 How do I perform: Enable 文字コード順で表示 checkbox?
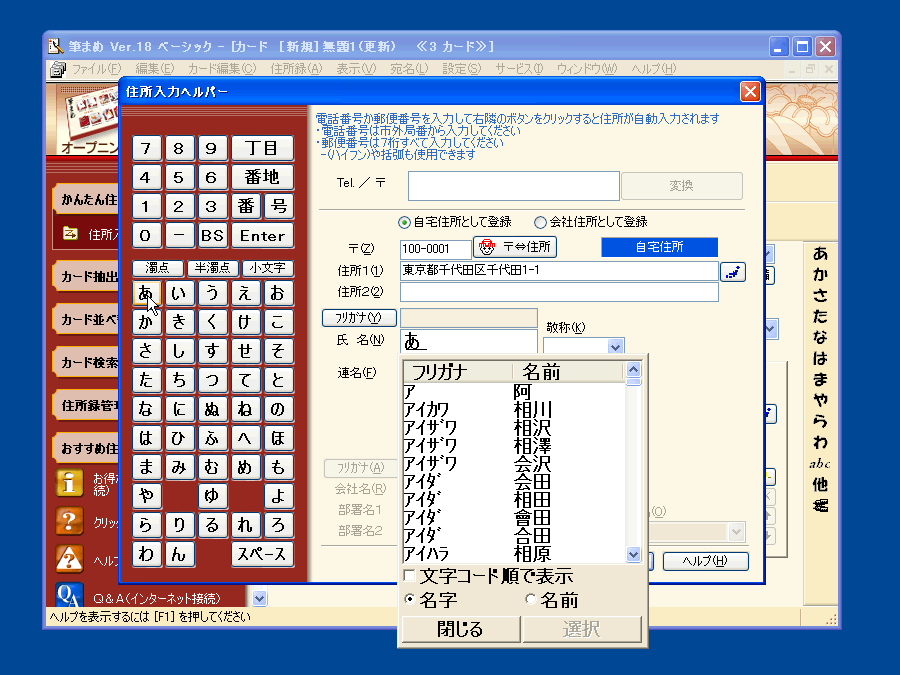(410, 576)
